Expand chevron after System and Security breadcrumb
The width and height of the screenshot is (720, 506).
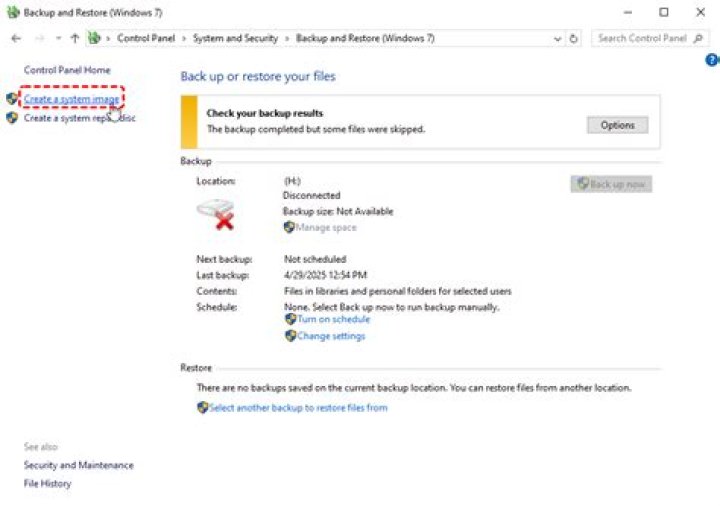tap(287, 39)
